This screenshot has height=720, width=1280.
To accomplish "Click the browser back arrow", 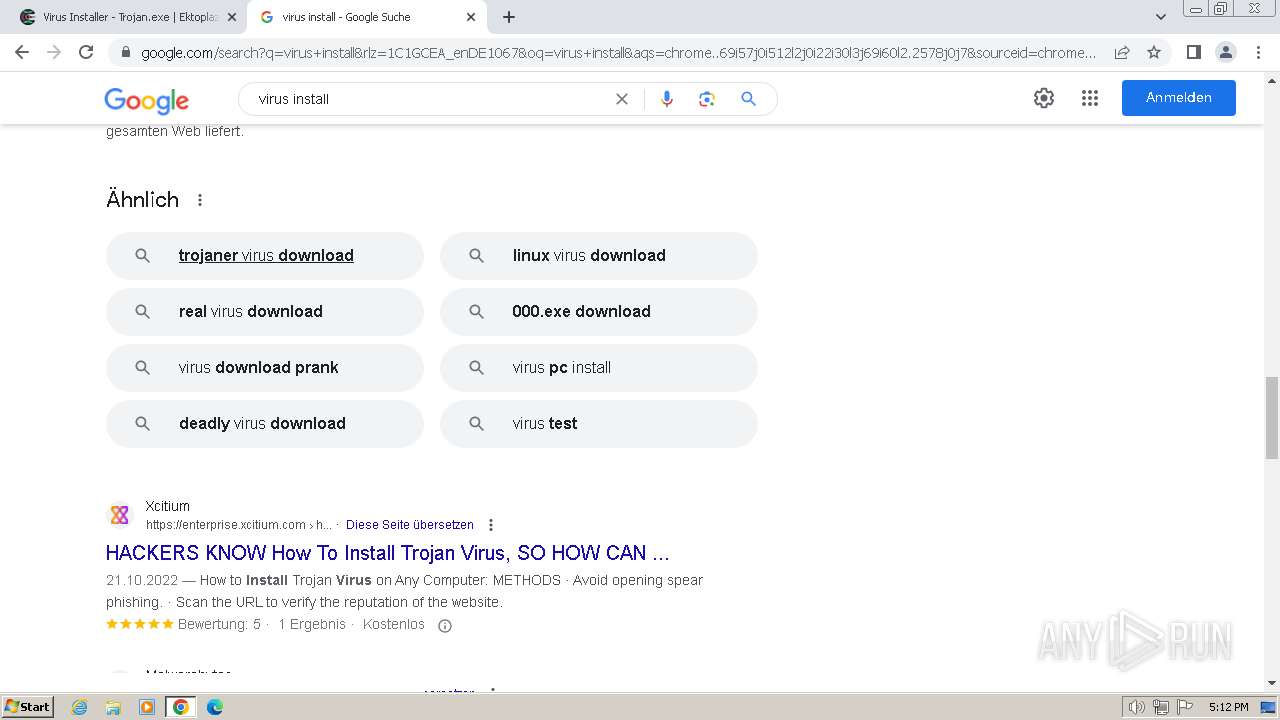I will coord(22,52).
